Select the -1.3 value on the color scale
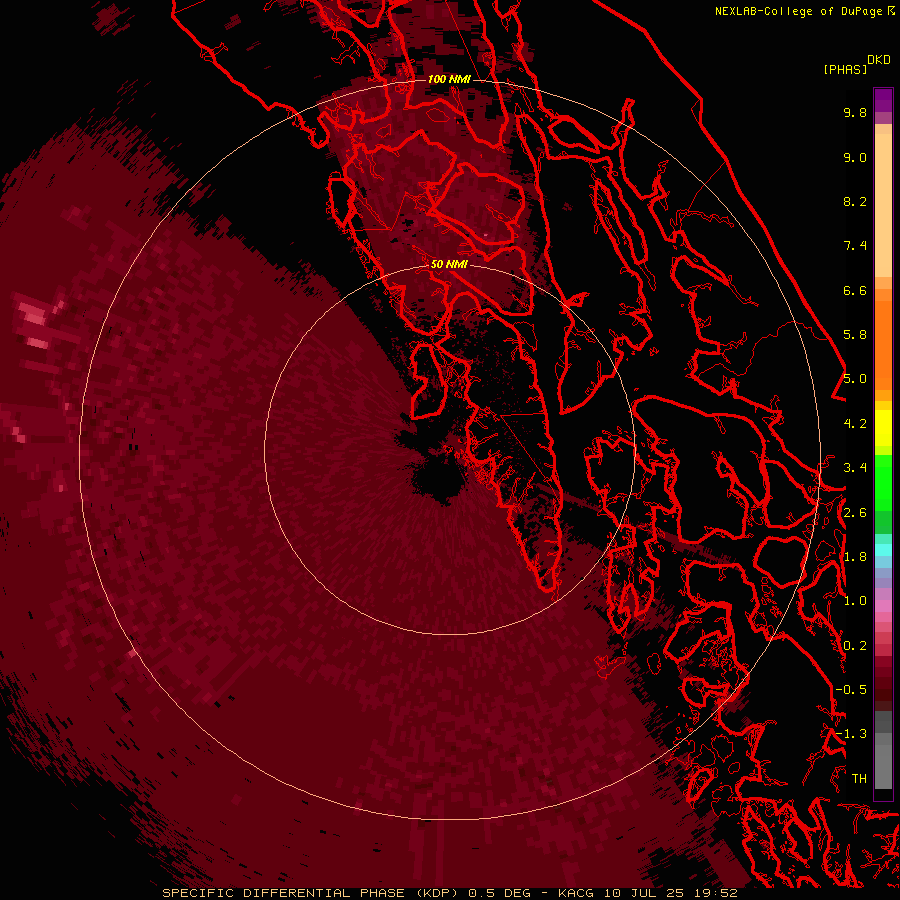900x900 pixels. tap(851, 734)
